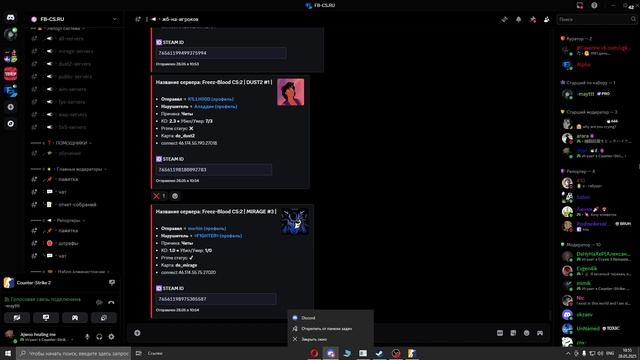Mute microphone in user panel

[87, 337]
